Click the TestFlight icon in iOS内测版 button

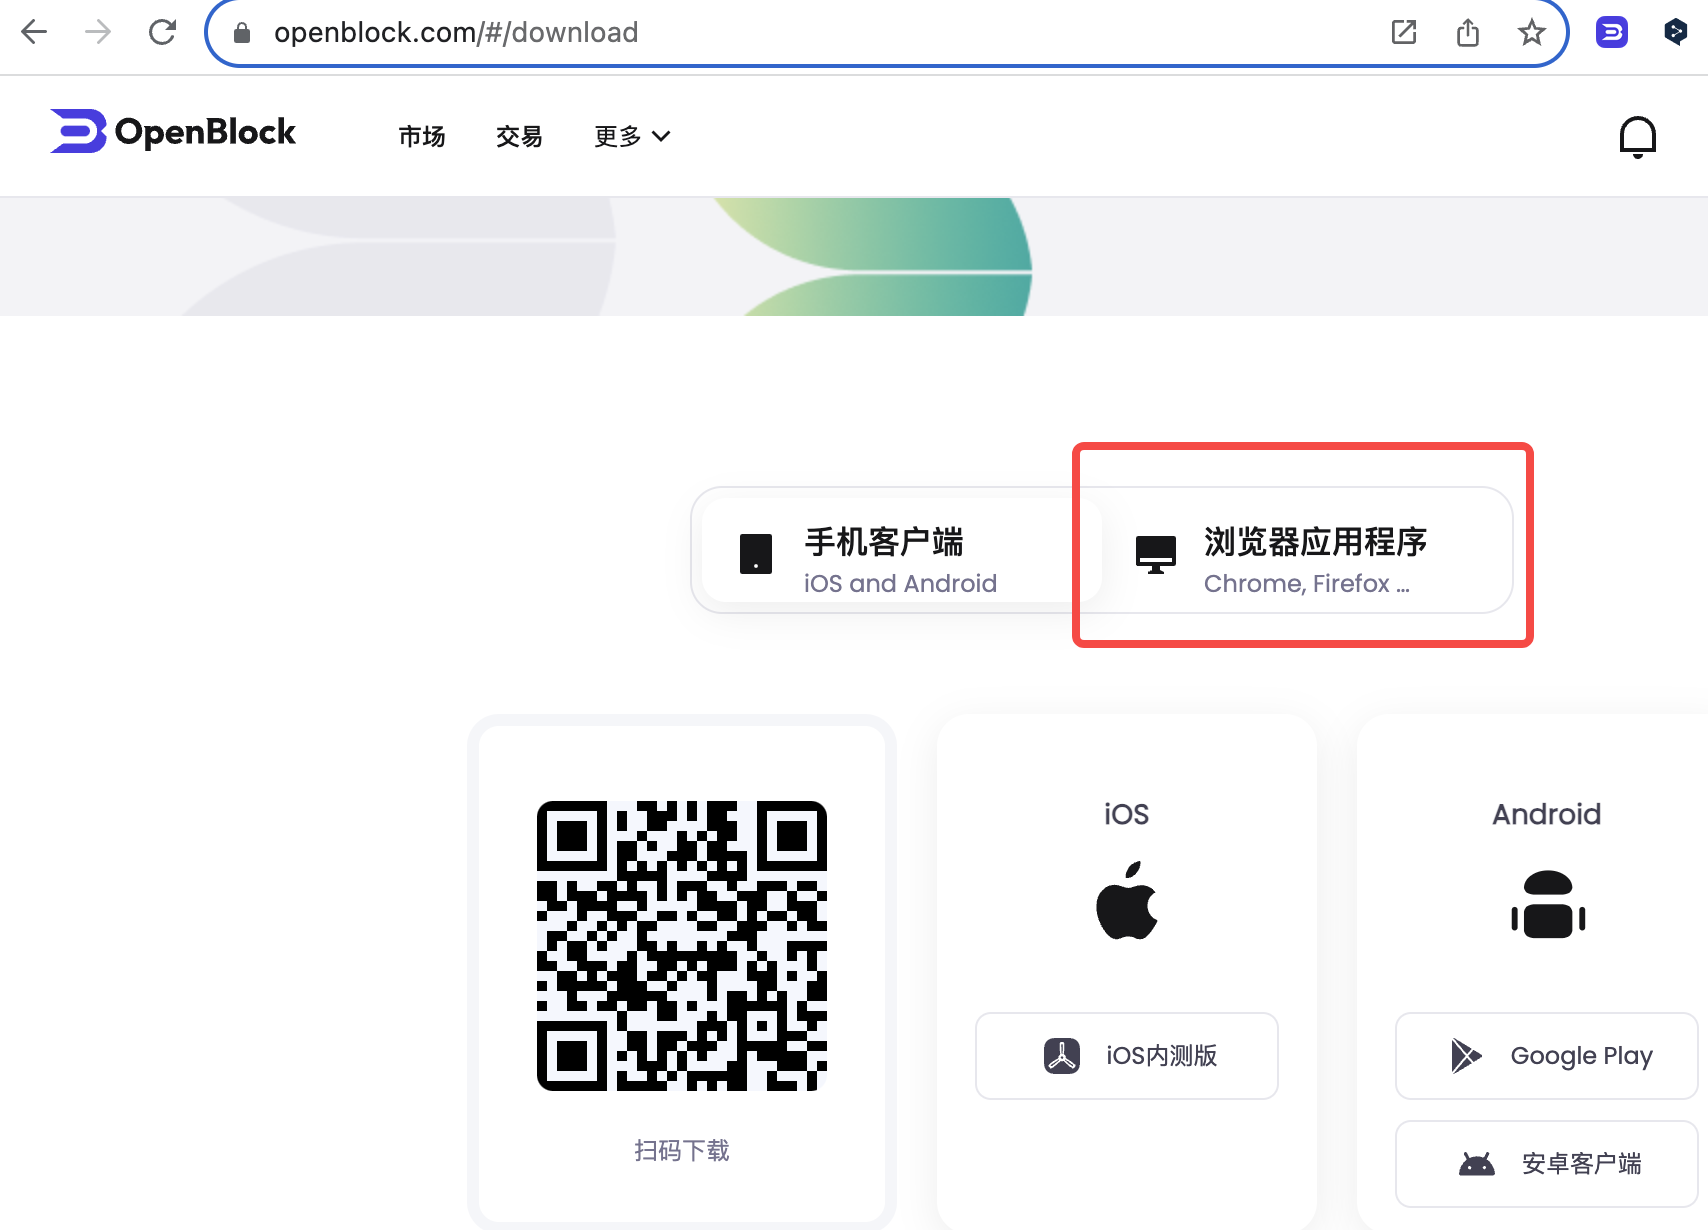(1062, 1056)
